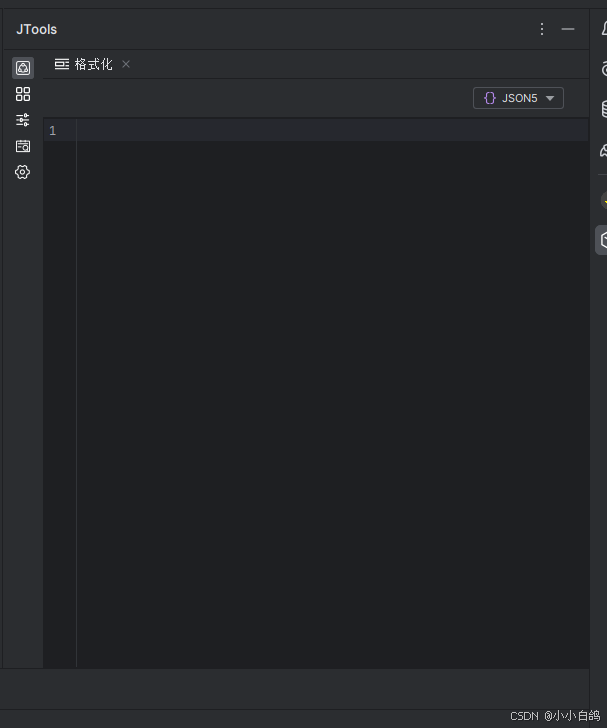Switch to the 格式化 tab
This screenshot has height=728, width=607.
84,64
